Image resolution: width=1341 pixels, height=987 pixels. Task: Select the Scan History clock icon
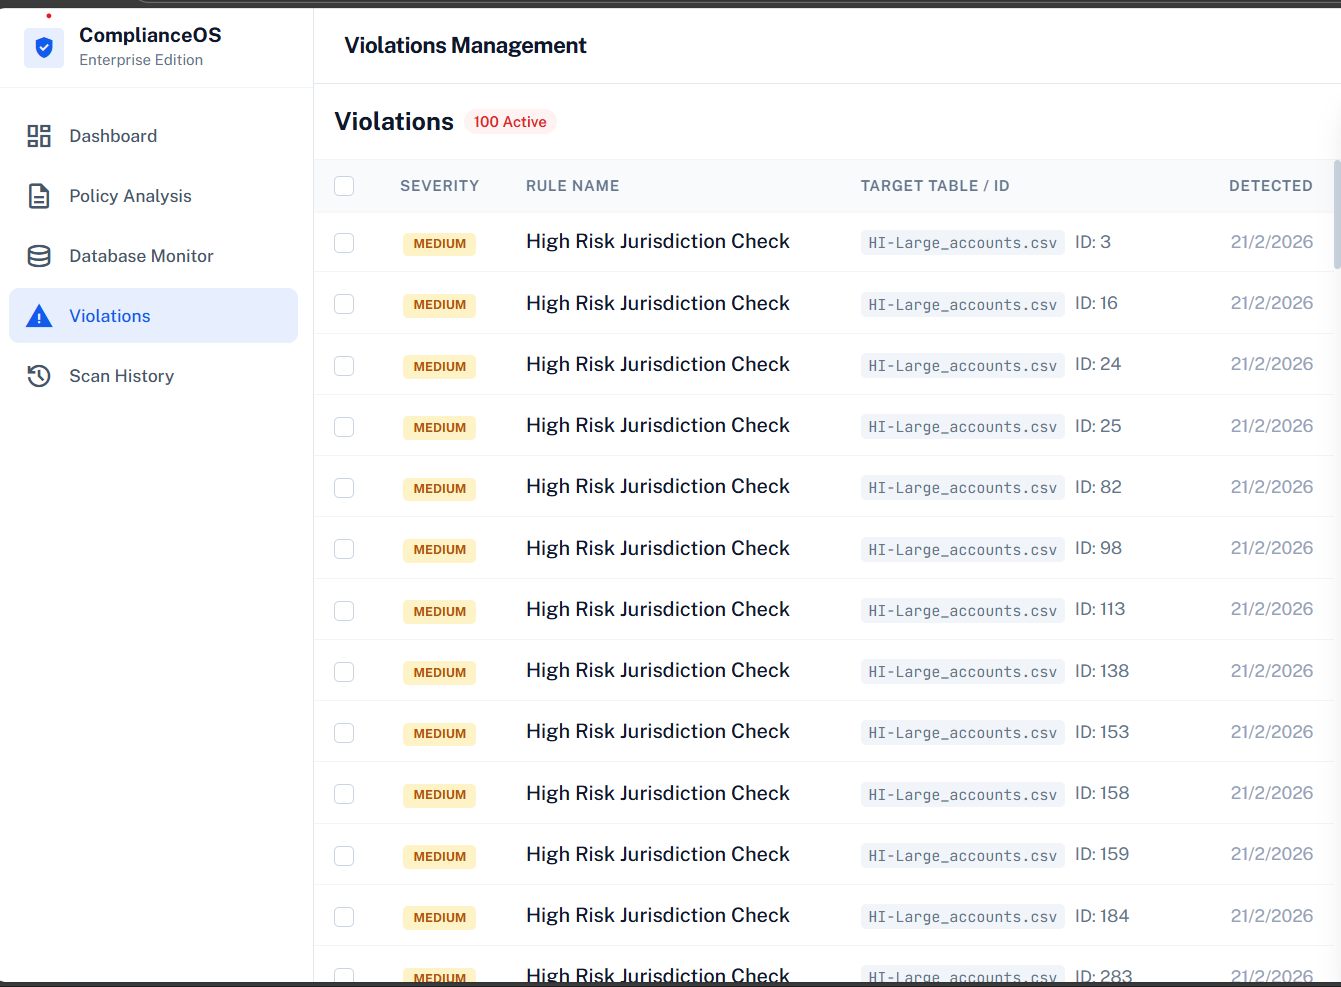(38, 376)
